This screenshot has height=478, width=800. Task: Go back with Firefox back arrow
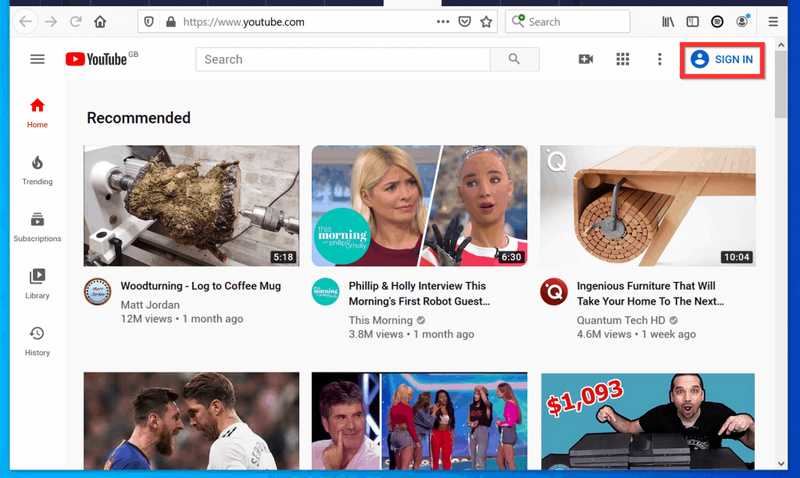click(x=25, y=22)
